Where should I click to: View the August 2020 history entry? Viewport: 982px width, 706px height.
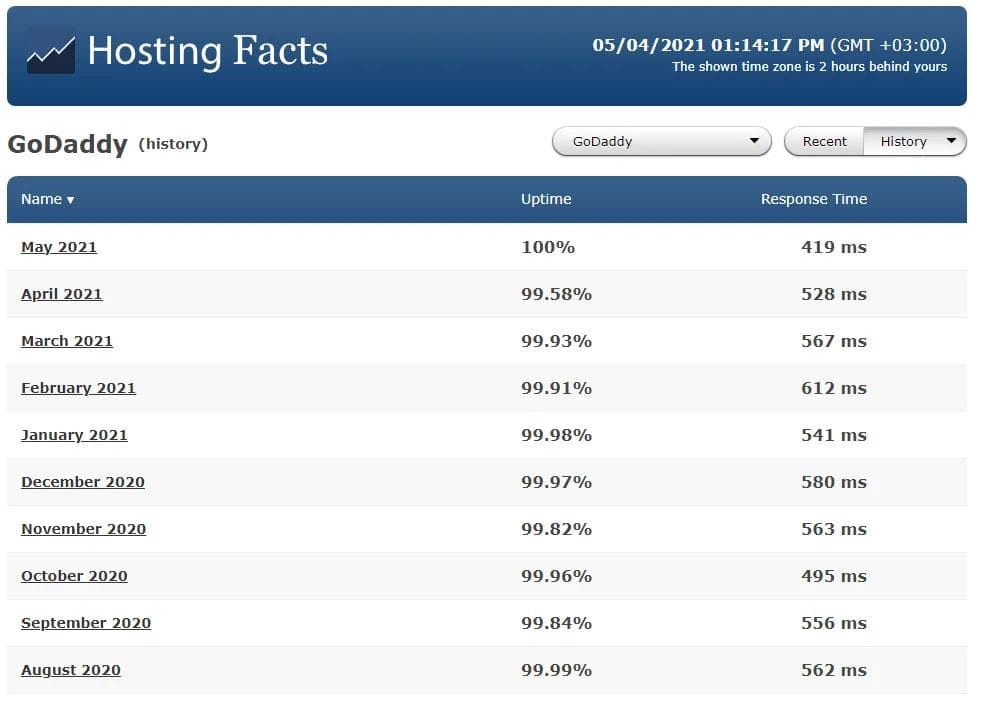[71, 670]
